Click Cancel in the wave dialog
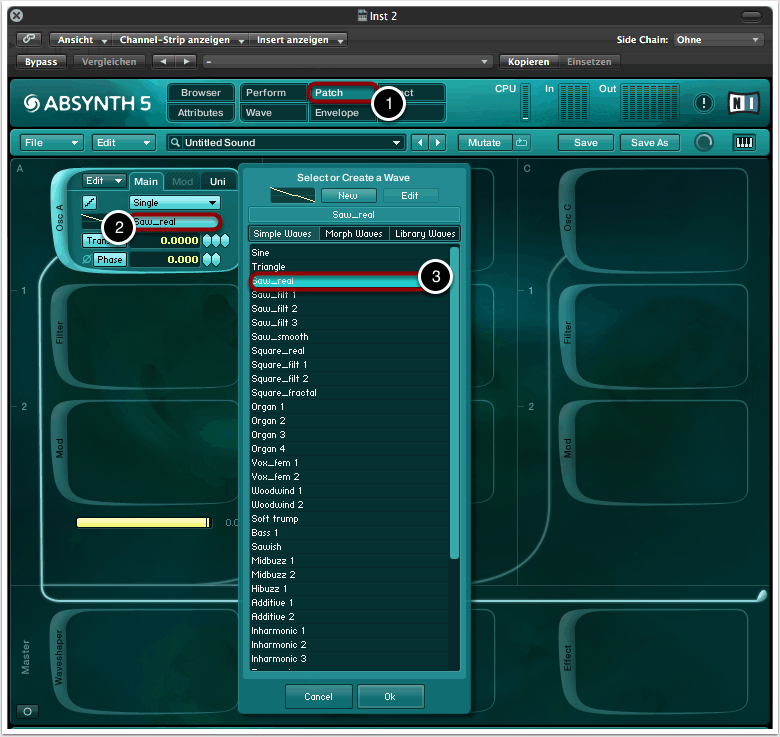 tap(318, 696)
